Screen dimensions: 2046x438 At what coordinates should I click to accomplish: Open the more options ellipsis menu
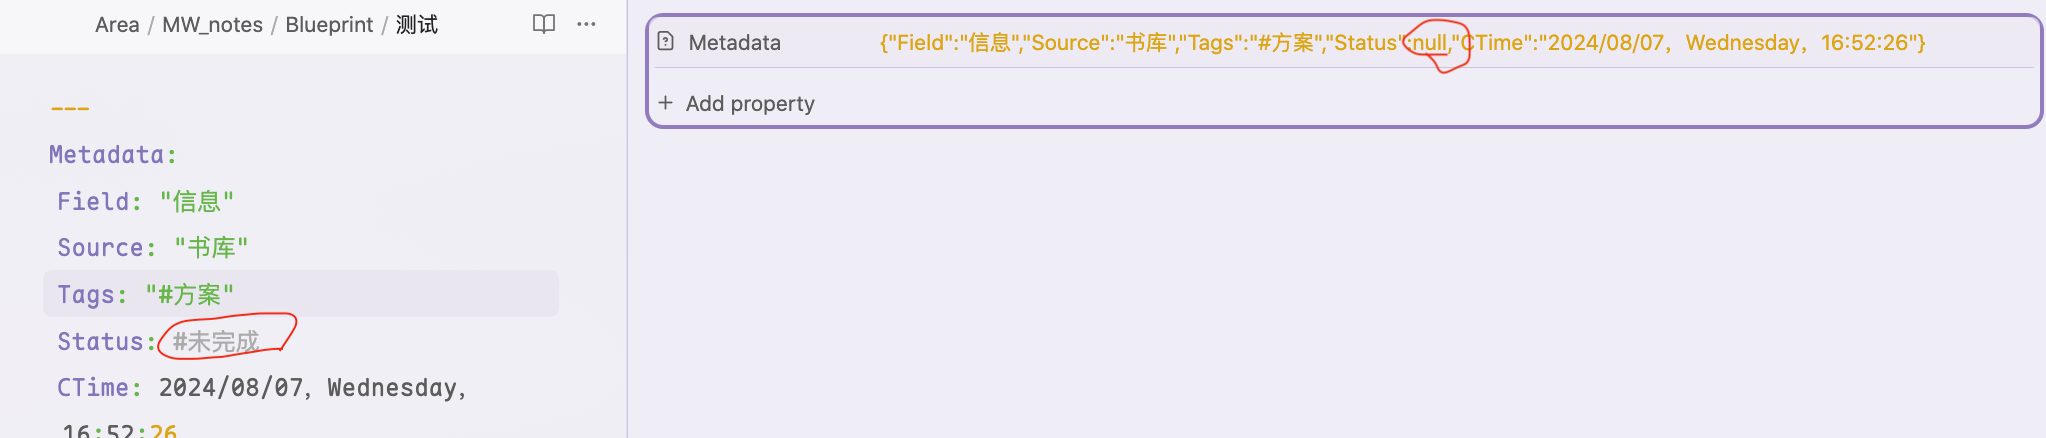tap(587, 24)
